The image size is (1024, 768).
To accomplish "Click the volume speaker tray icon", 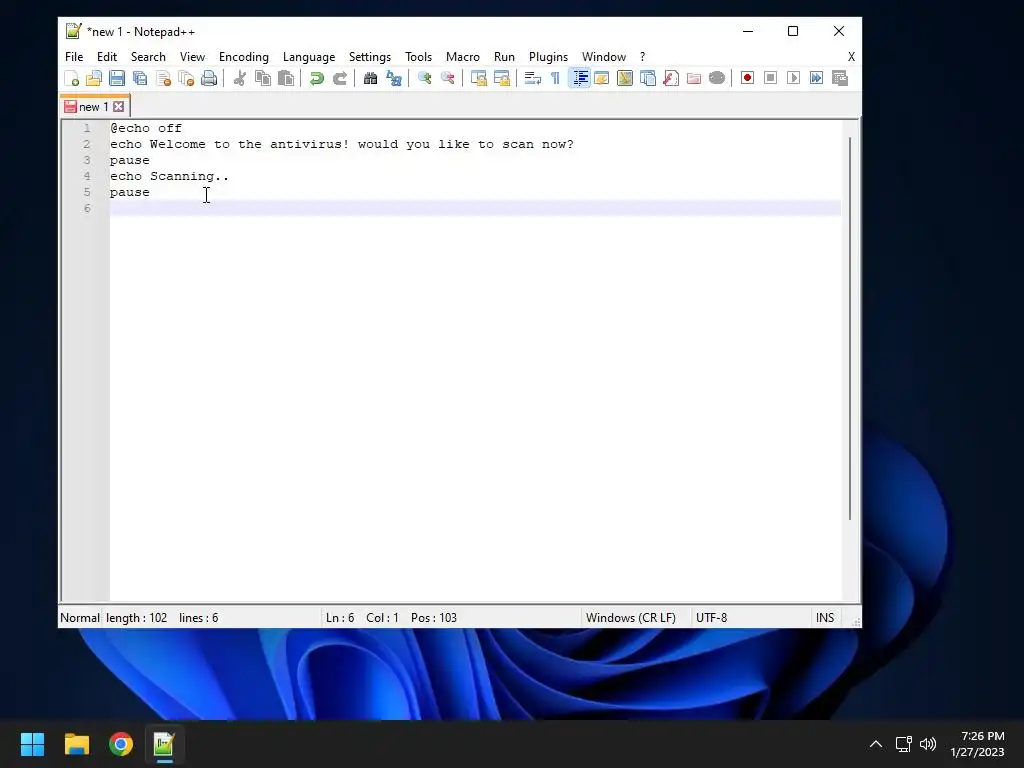I will coord(927,744).
